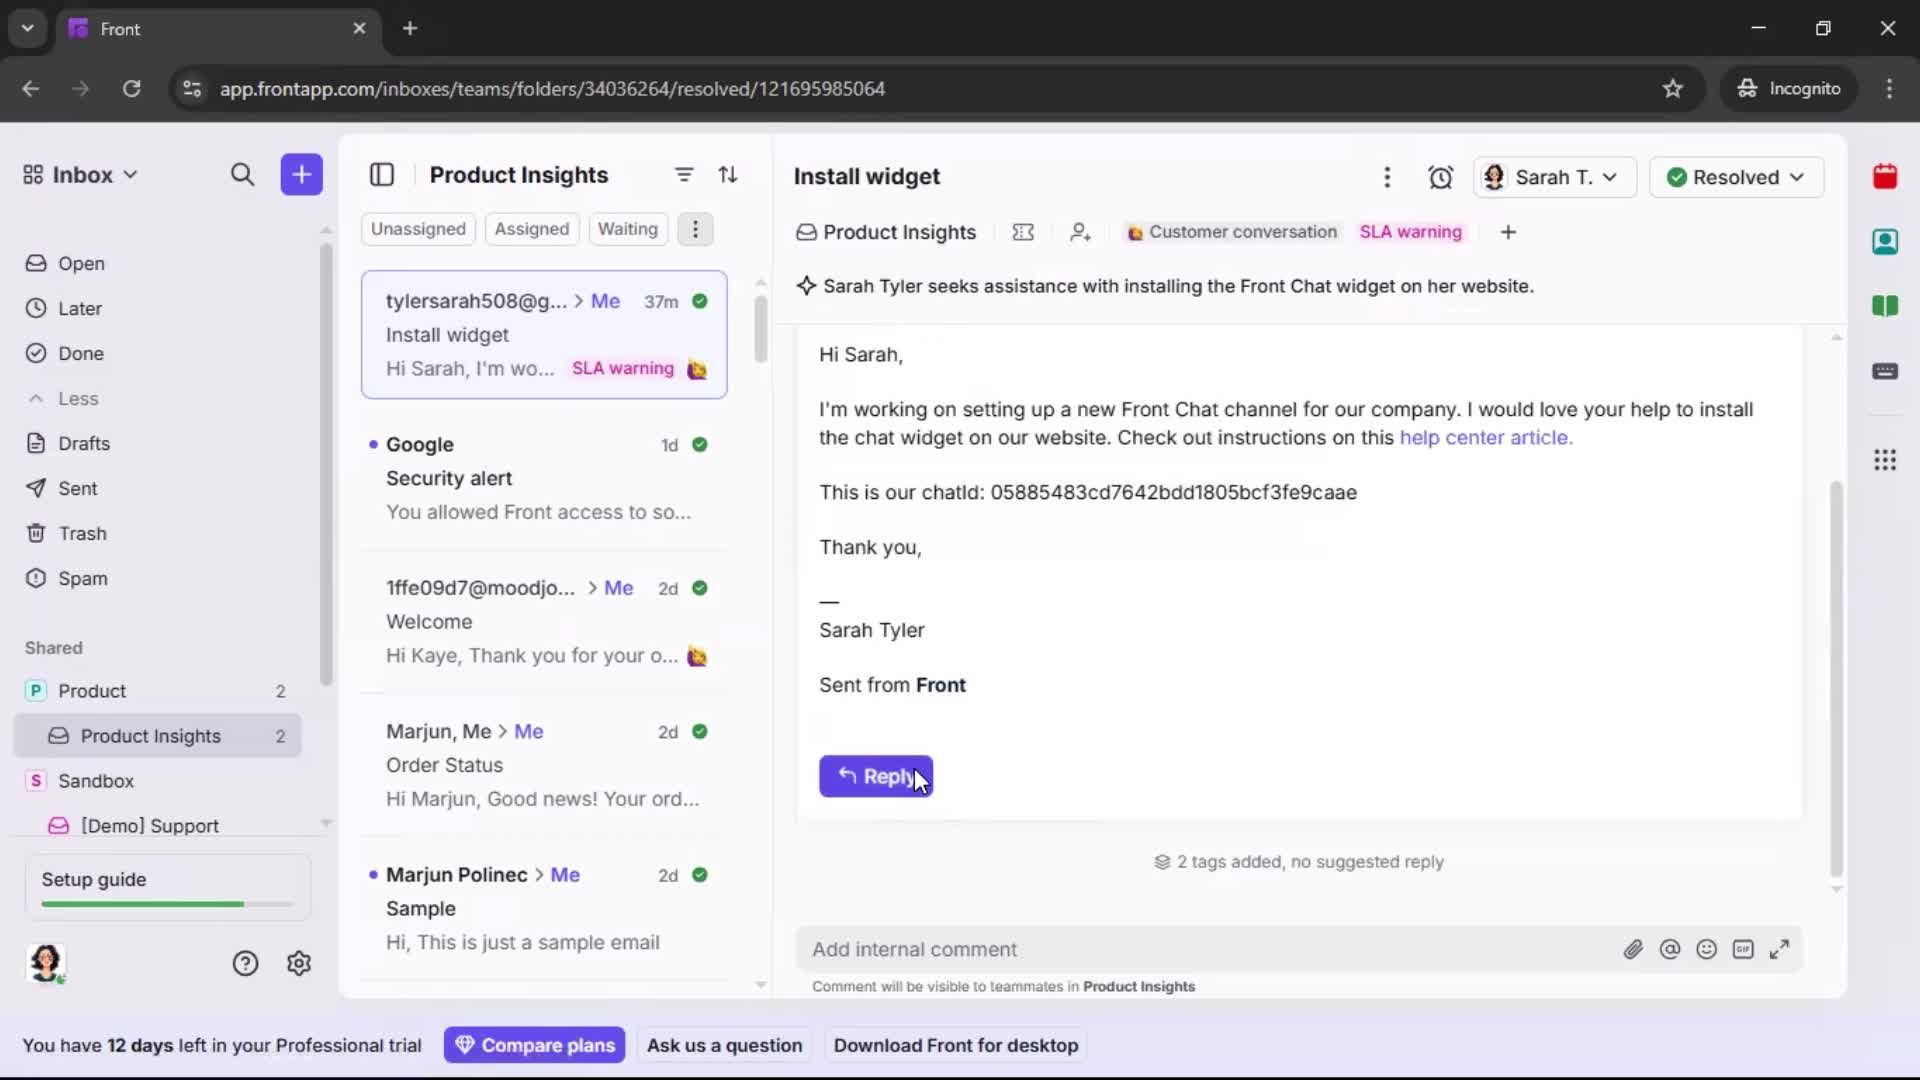Viewport: 1920px width, 1080px height.
Task: Open the teal contact details icon
Action: click(x=1886, y=242)
